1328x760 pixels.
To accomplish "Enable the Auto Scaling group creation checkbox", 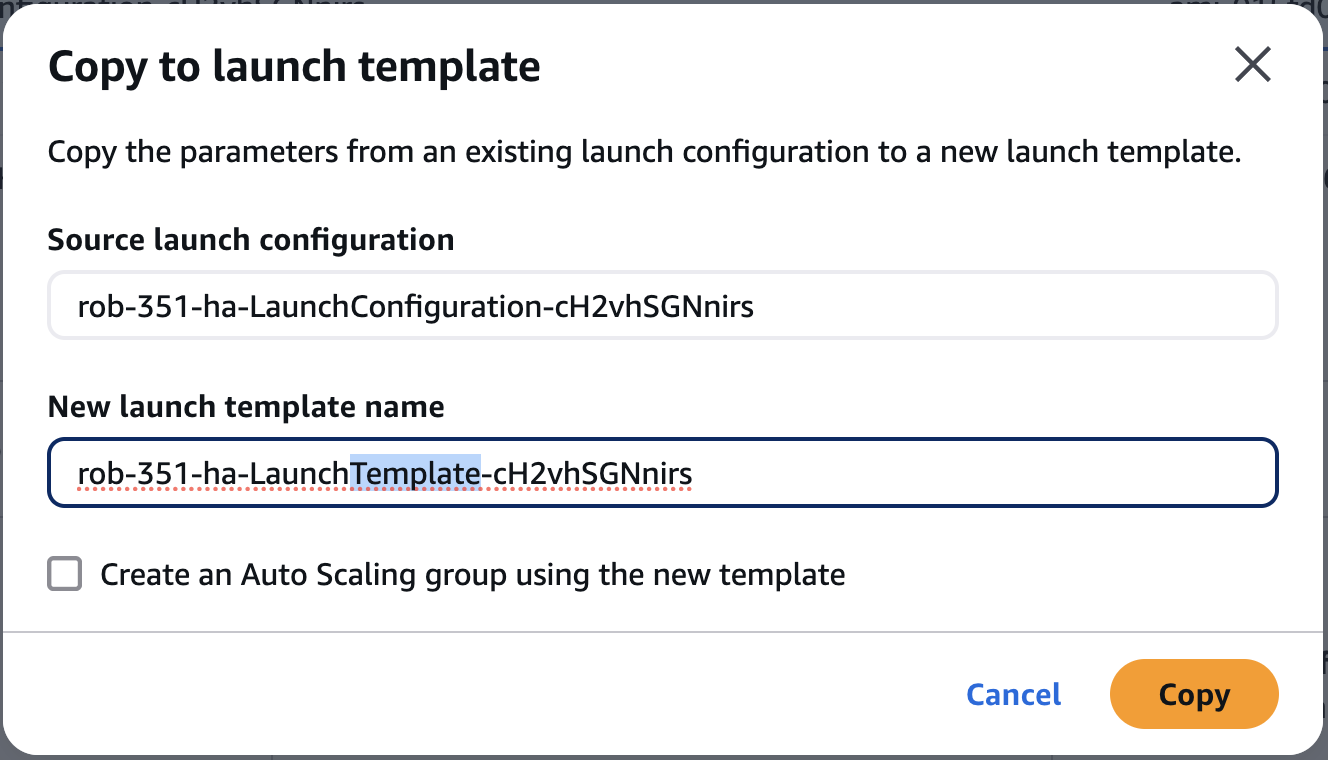I will pyautogui.click(x=65, y=574).
